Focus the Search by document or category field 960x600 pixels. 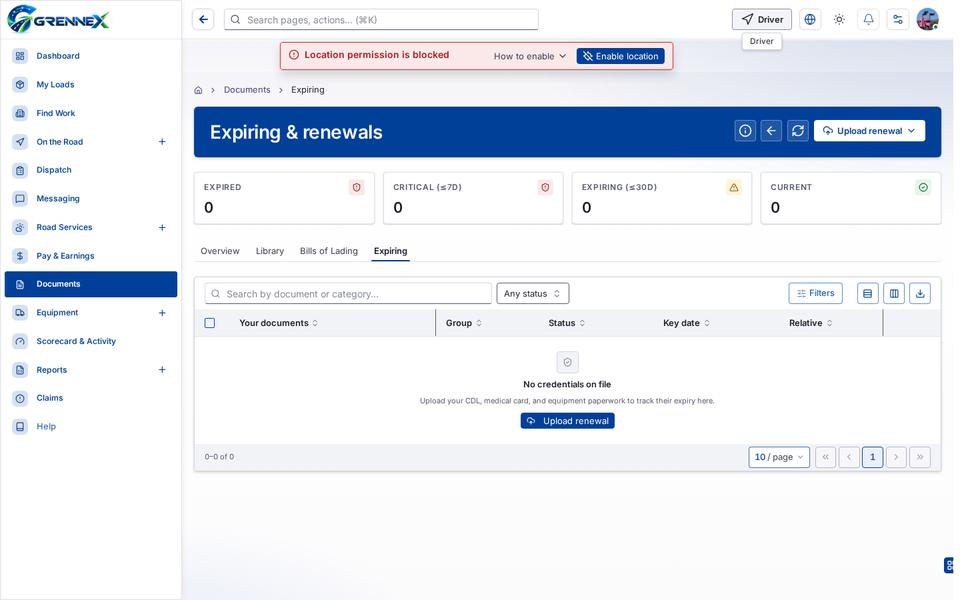point(348,294)
